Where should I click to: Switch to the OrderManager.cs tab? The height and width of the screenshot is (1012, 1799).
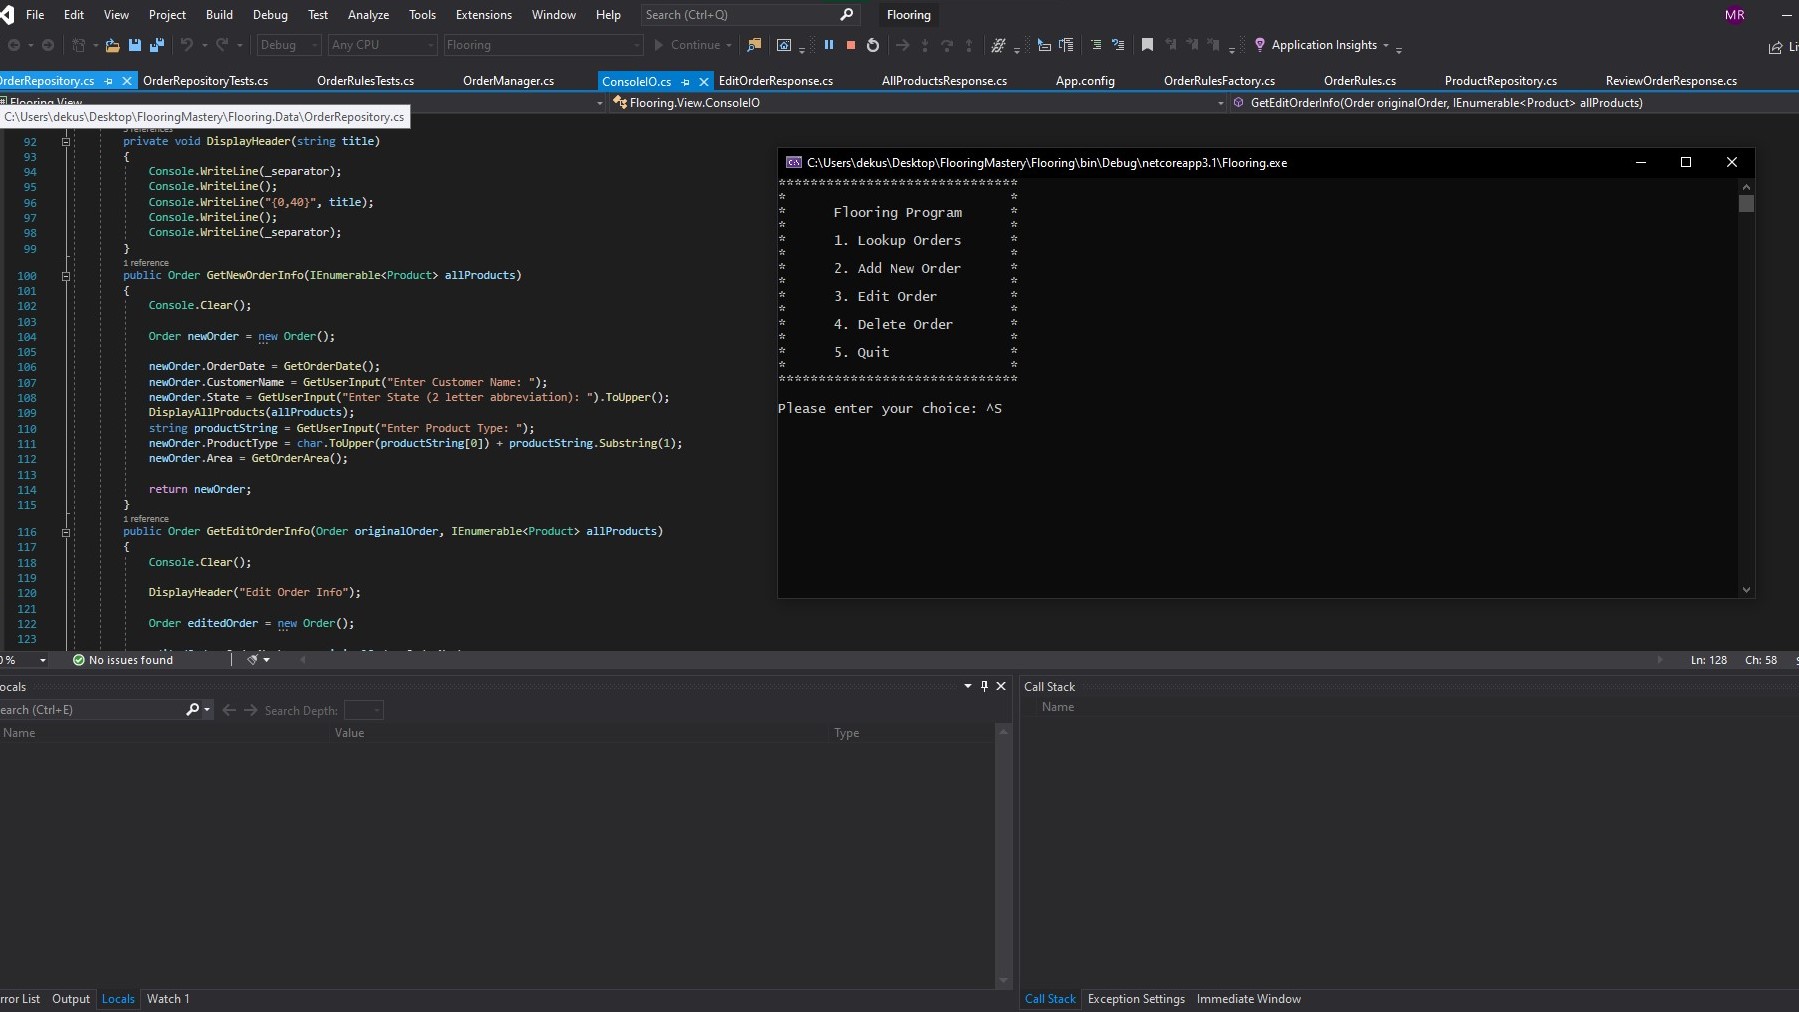click(508, 81)
